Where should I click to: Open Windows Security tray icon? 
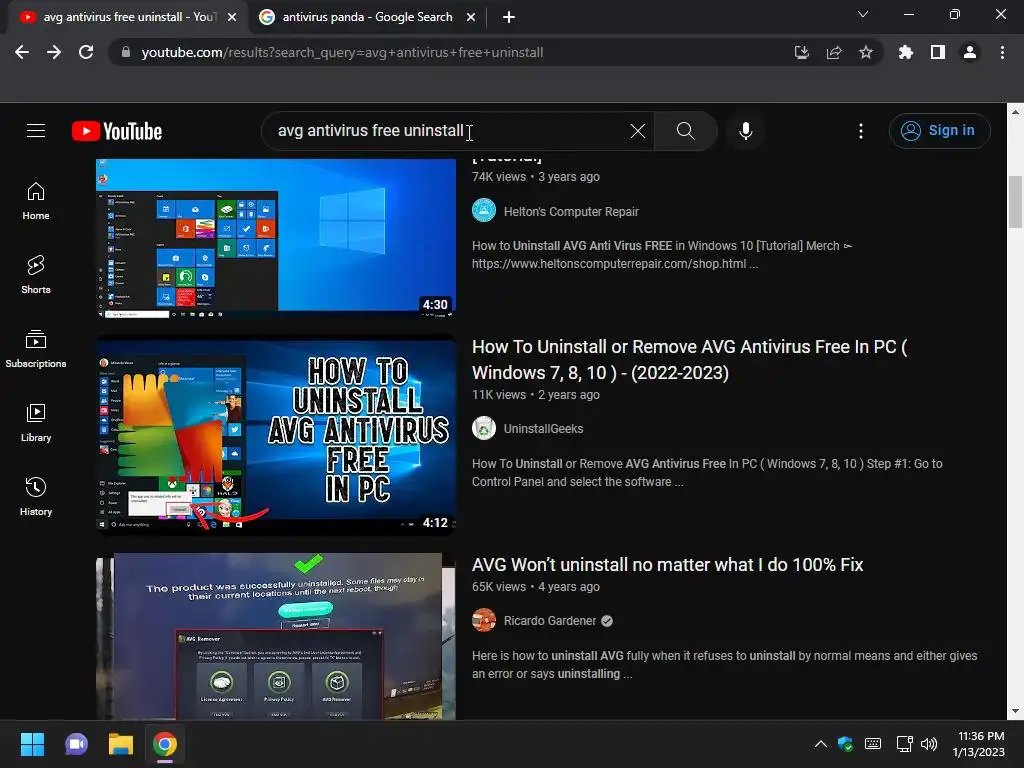coord(845,744)
